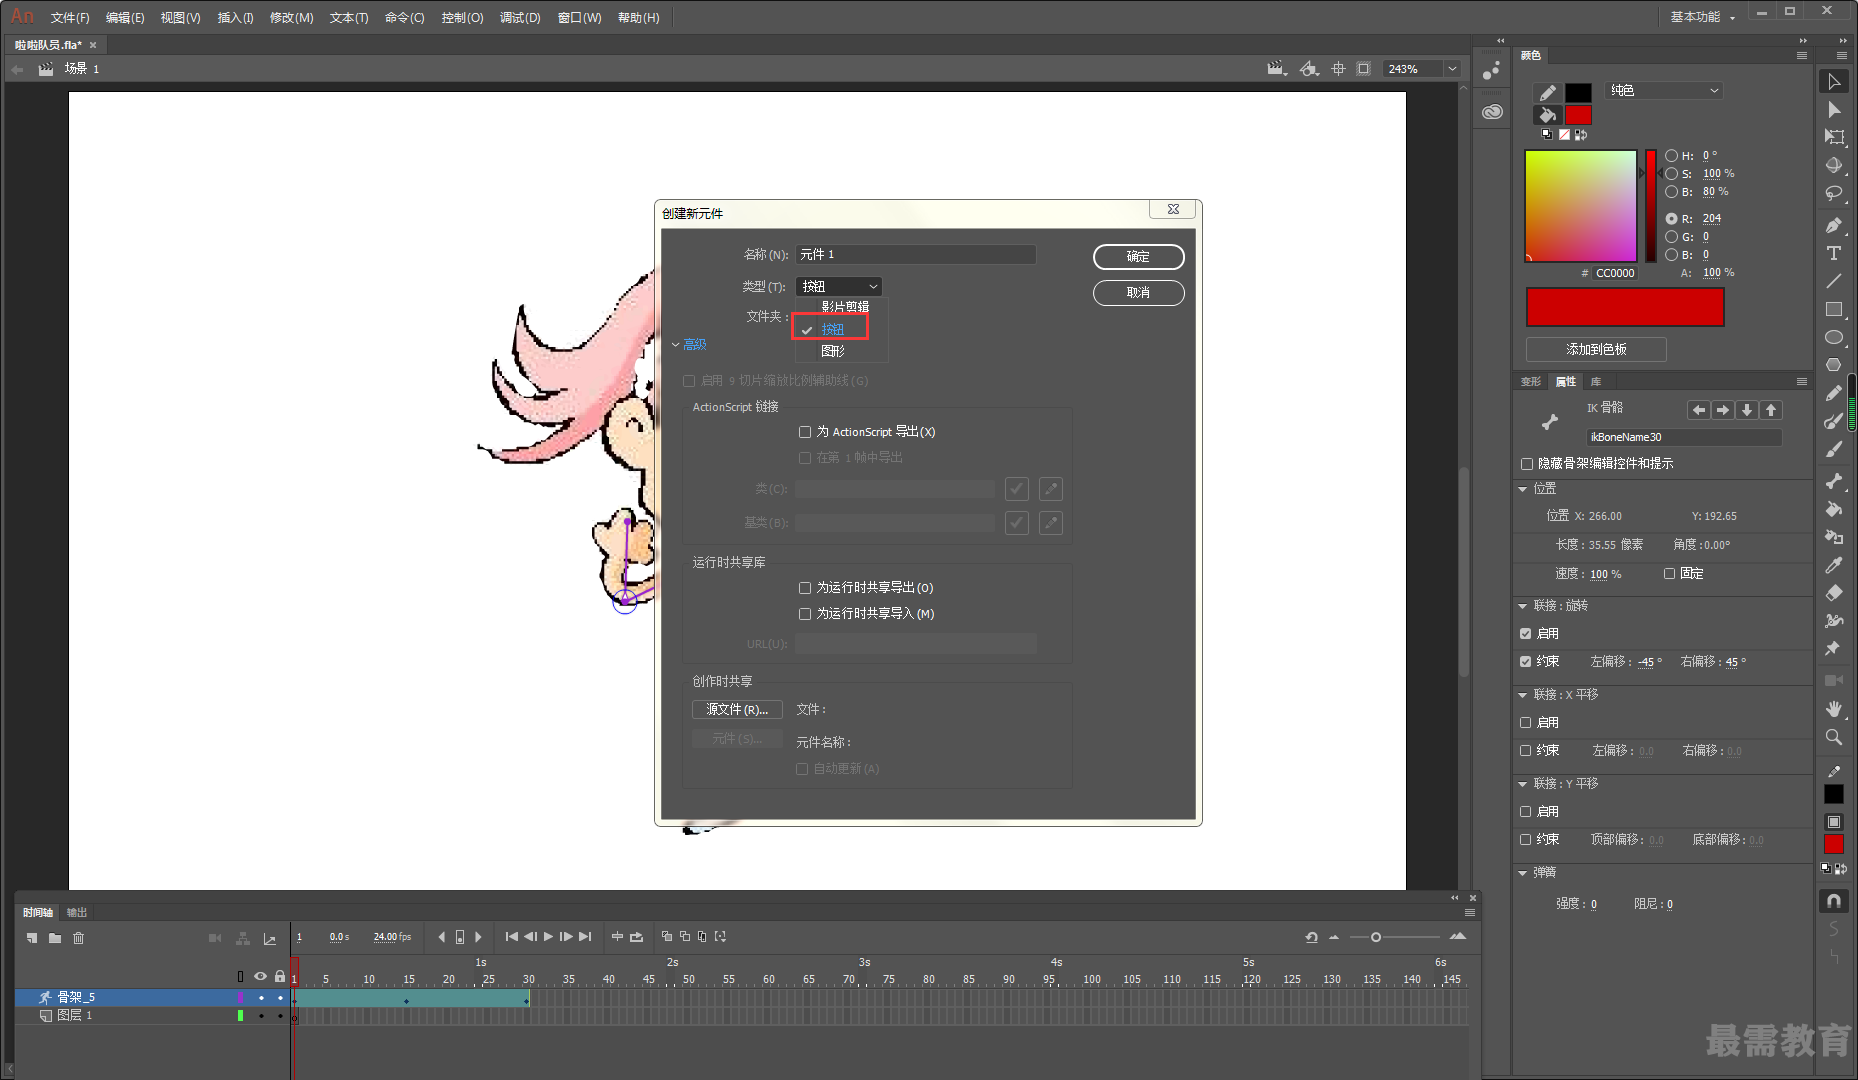Choose movie clip type option
The width and height of the screenshot is (1858, 1080).
point(844,307)
